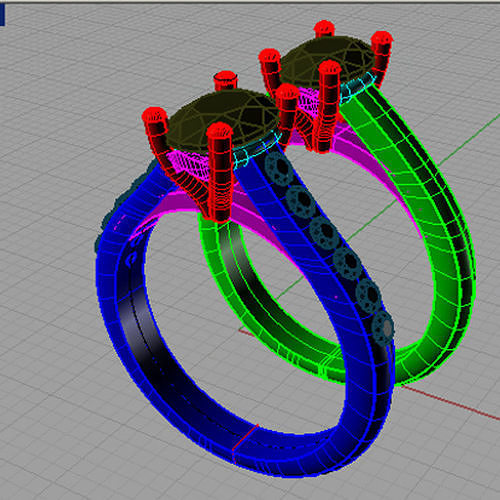Click the blue viewport title corner
Image resolution: width=500 pixels, height=500 pixels.
point(2,15)
